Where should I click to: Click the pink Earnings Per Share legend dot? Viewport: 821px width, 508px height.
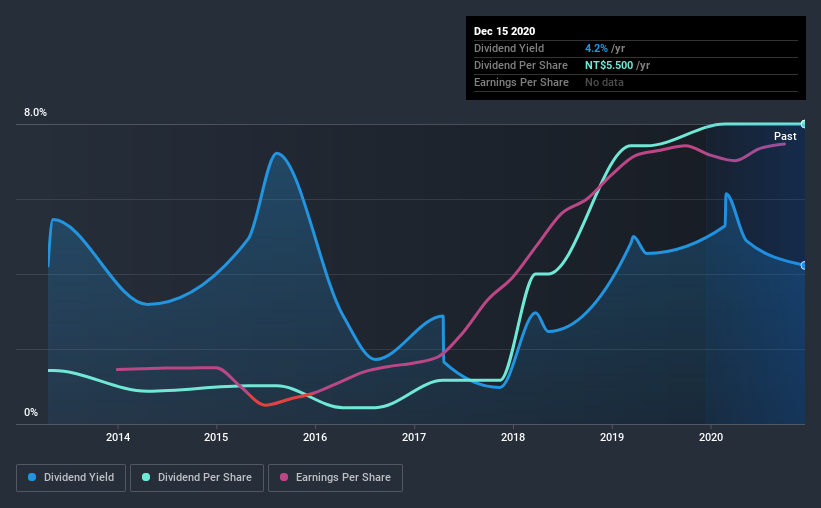click(x=284, y=477)
